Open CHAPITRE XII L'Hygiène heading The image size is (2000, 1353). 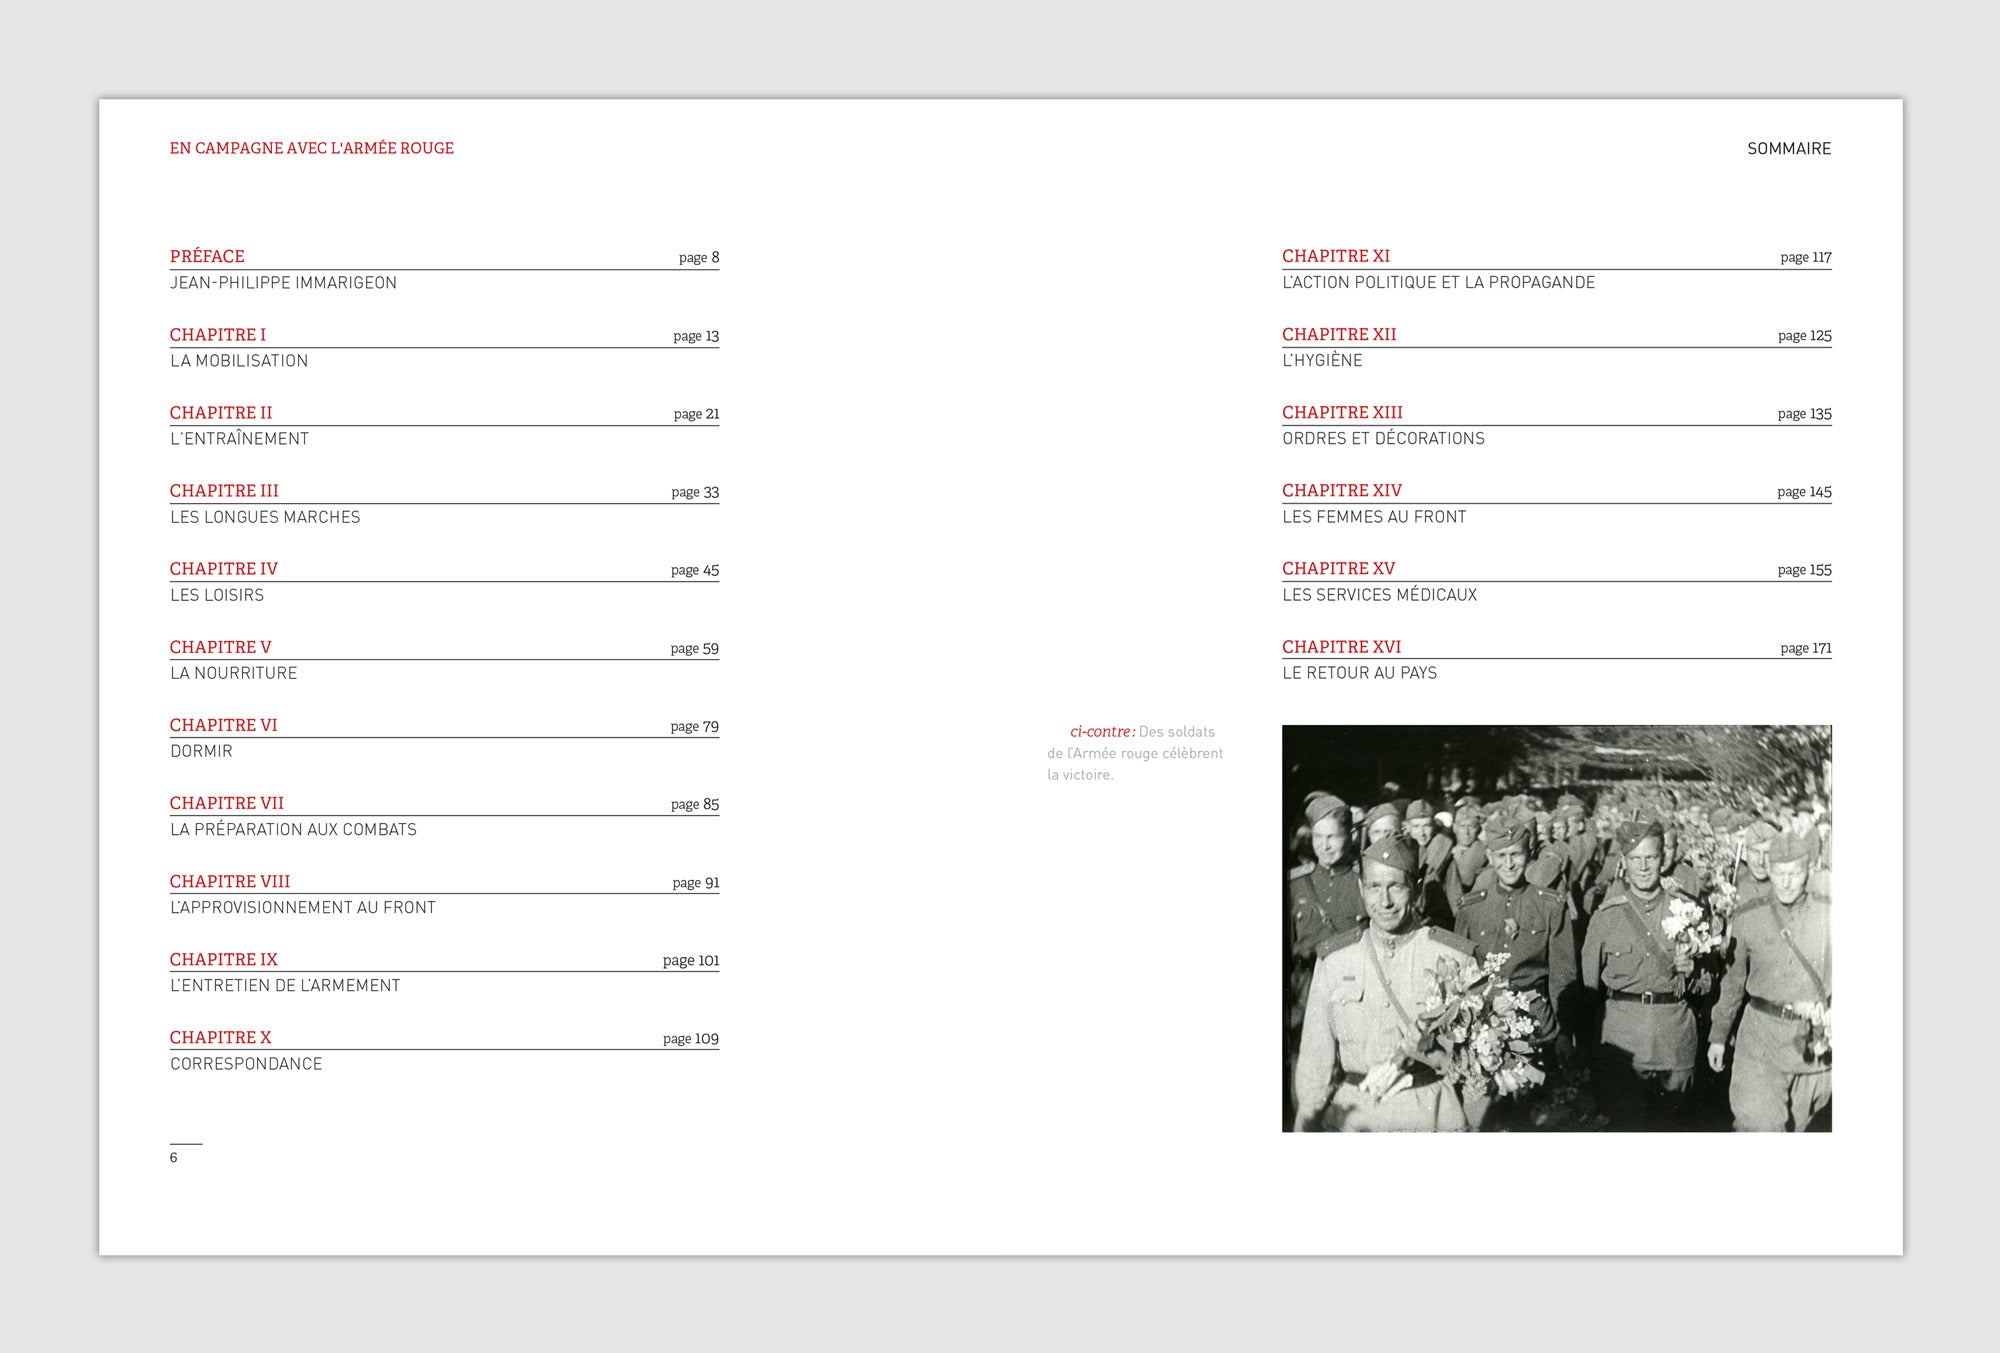(x=1339, y=335)
